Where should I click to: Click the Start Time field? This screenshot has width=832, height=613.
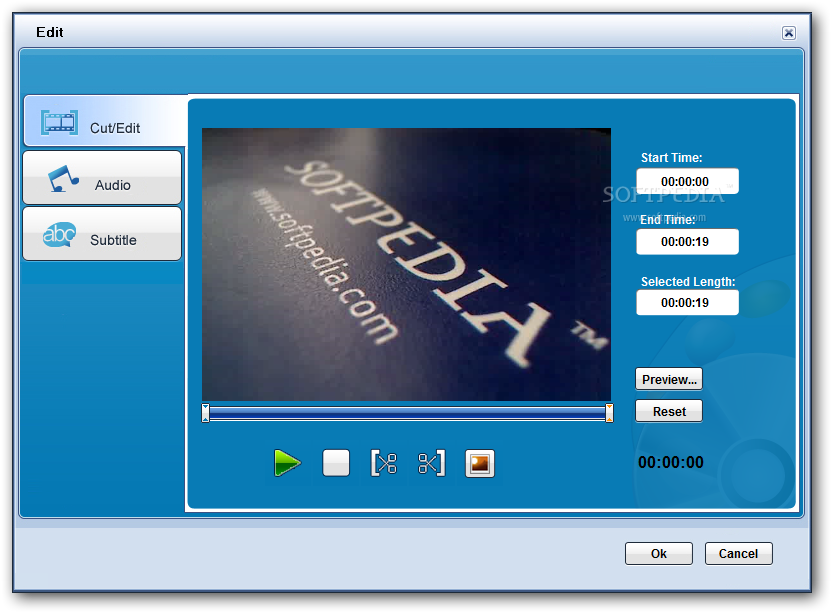tap(687, 182)
